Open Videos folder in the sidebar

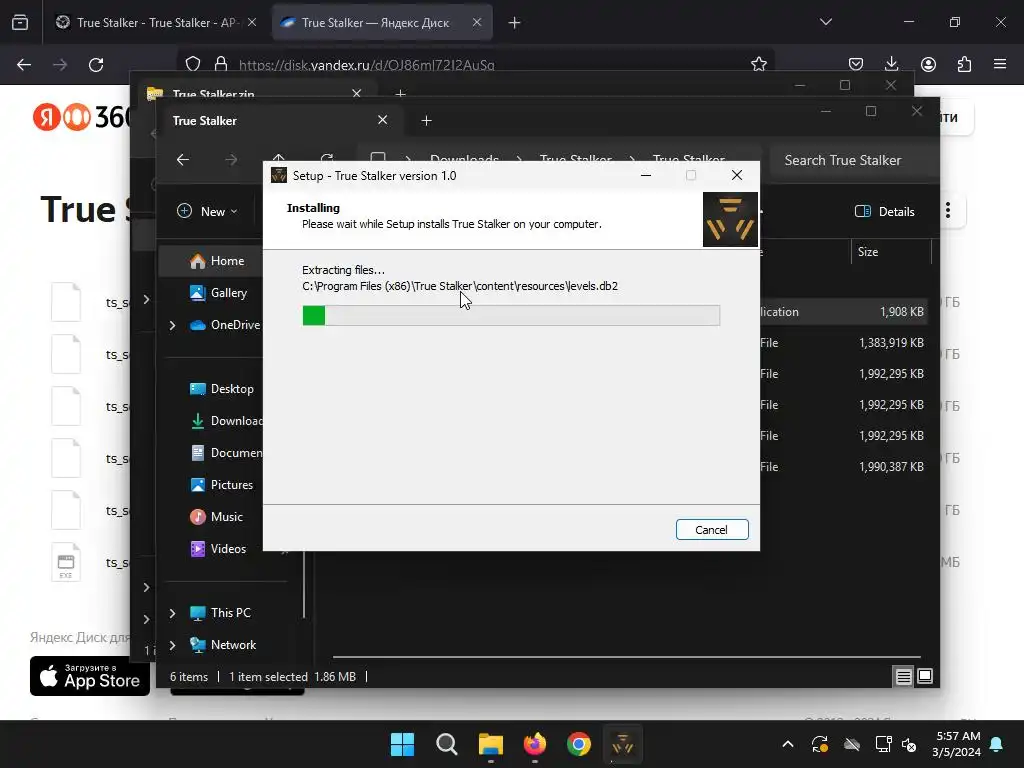218,549
